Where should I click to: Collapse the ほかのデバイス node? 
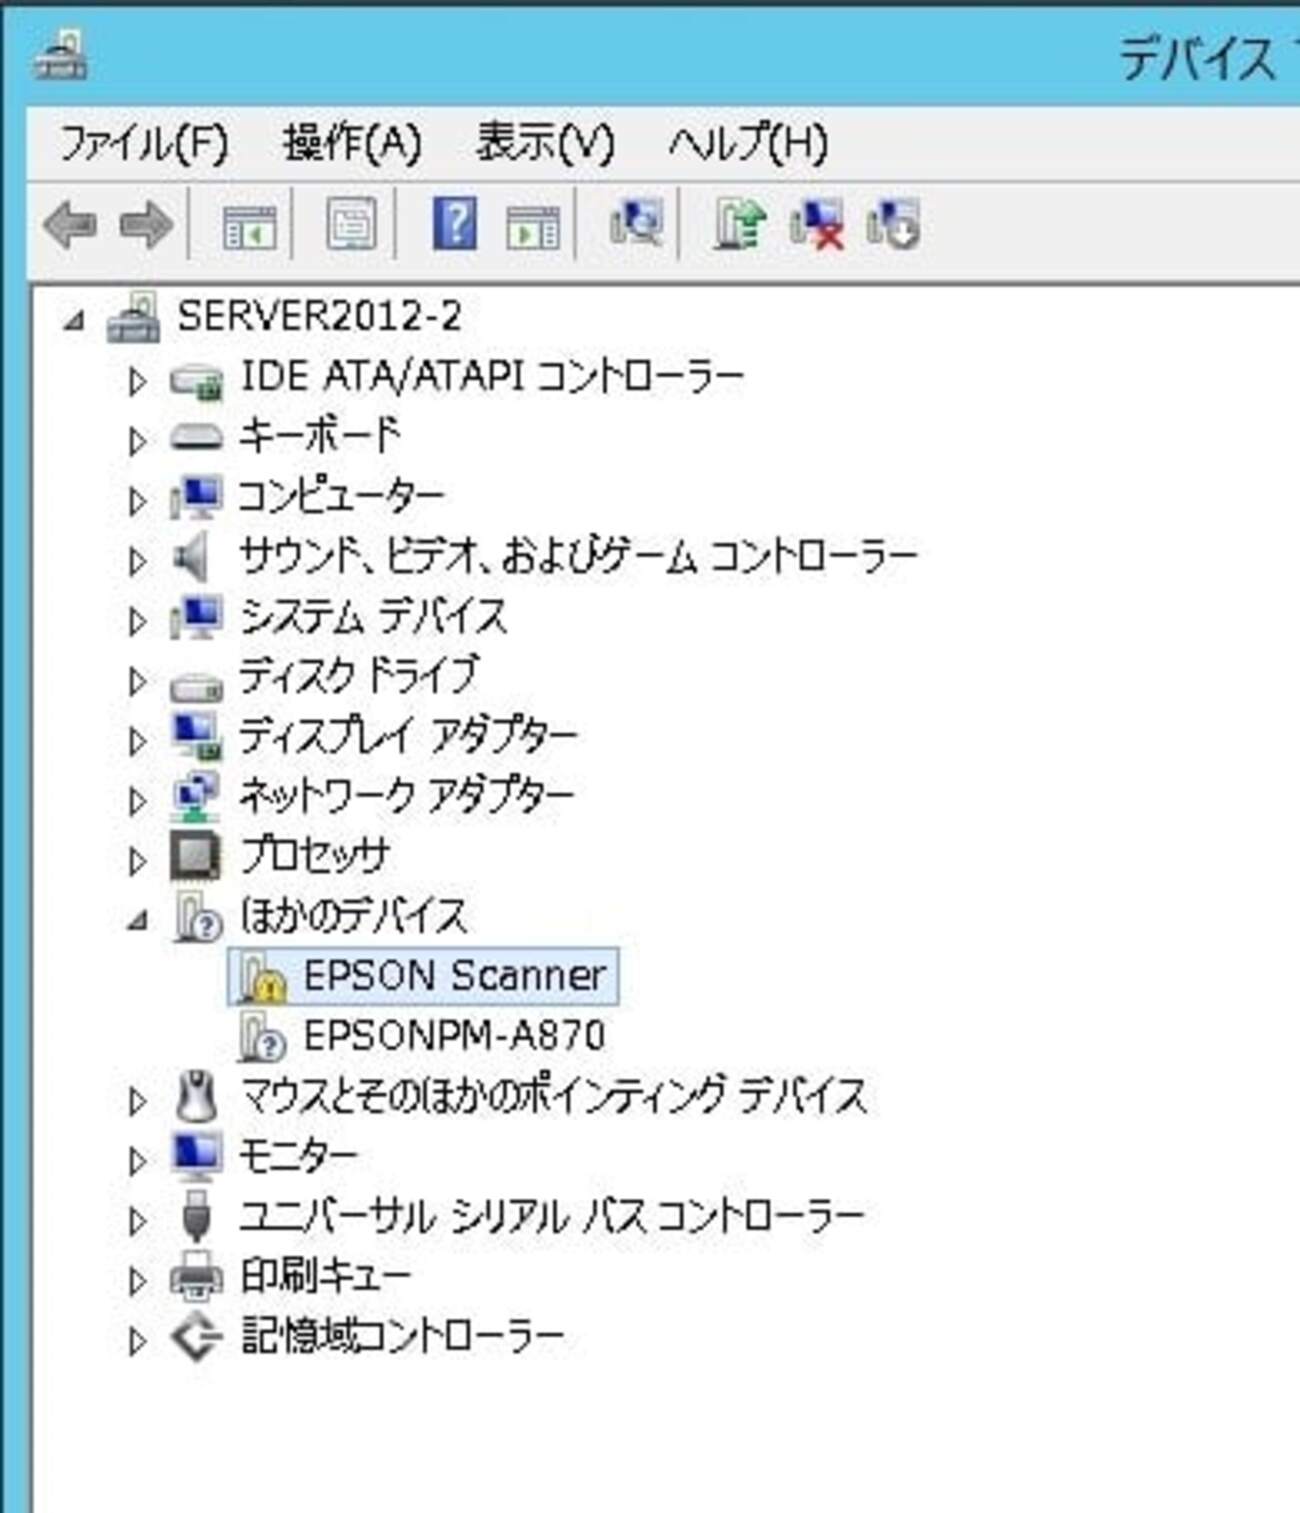click(138, 921)
